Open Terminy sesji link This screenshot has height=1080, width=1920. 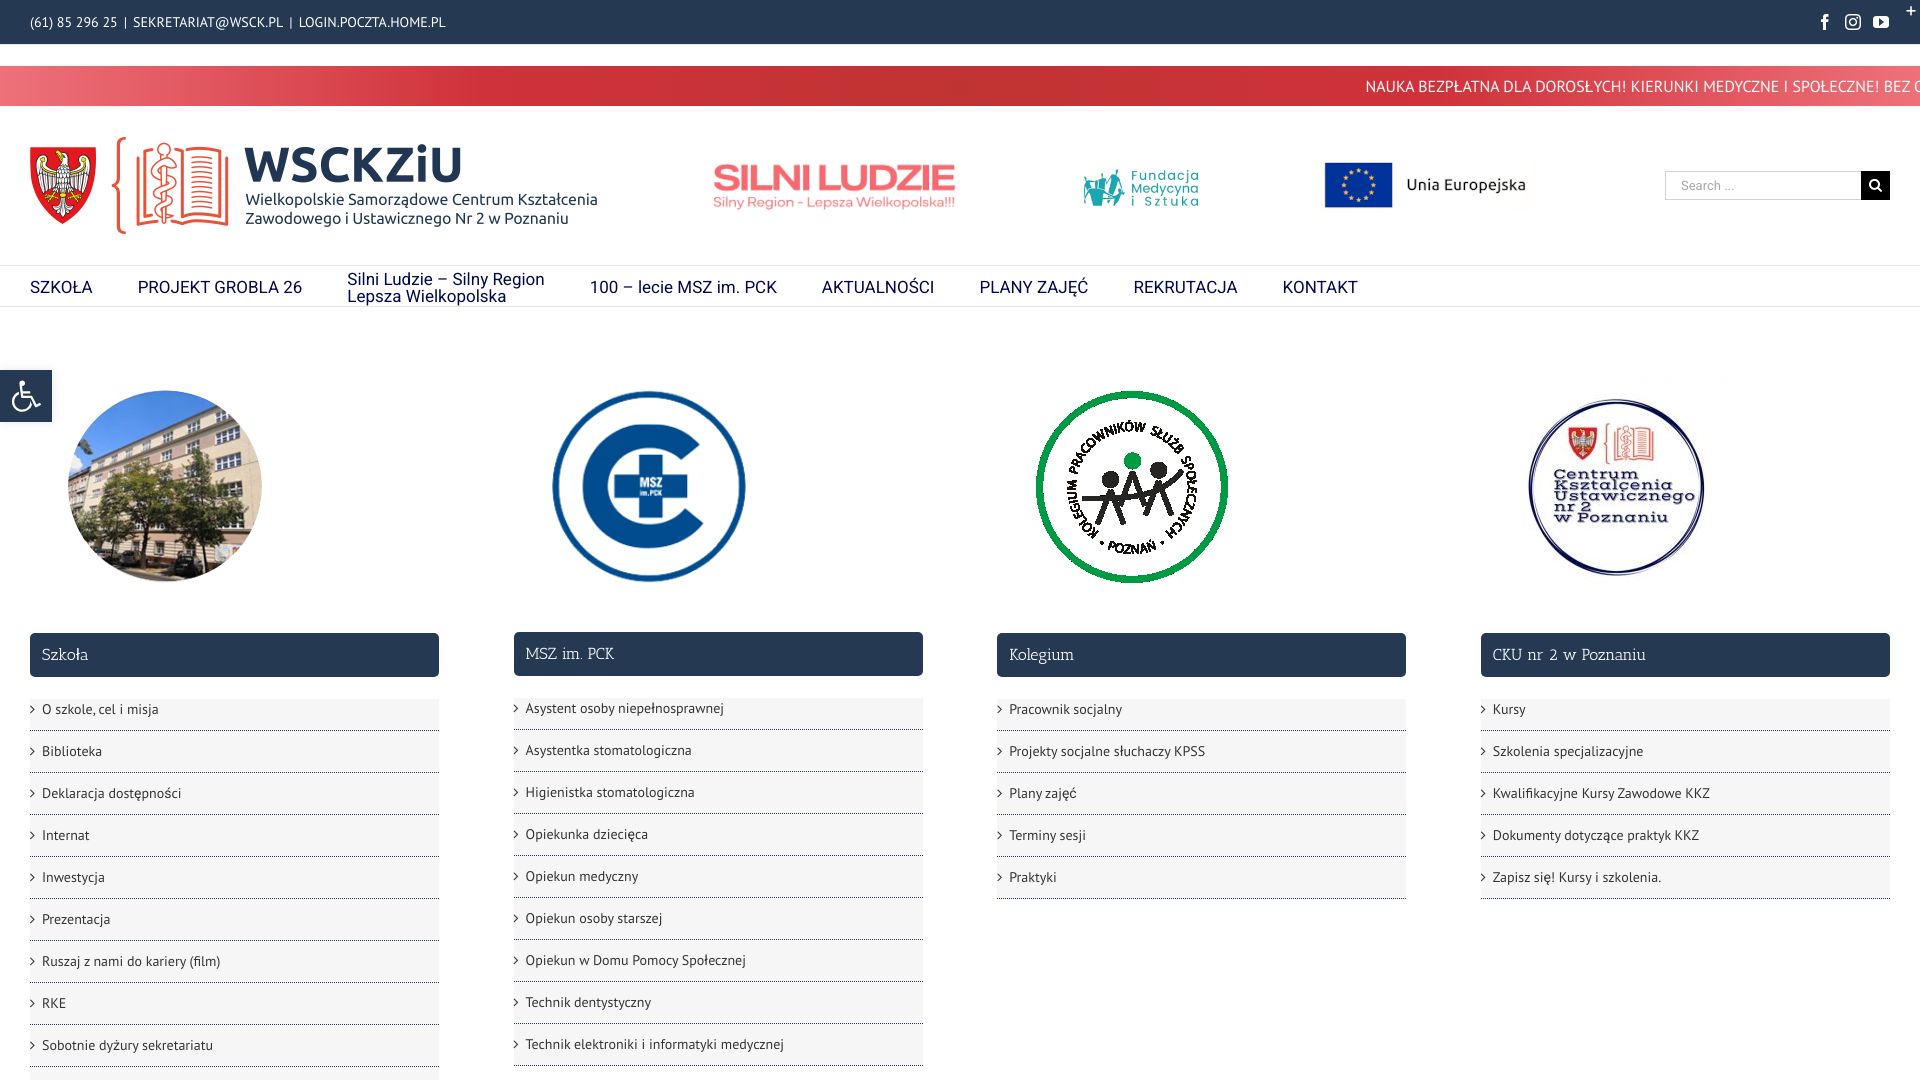pos(1047,835)
